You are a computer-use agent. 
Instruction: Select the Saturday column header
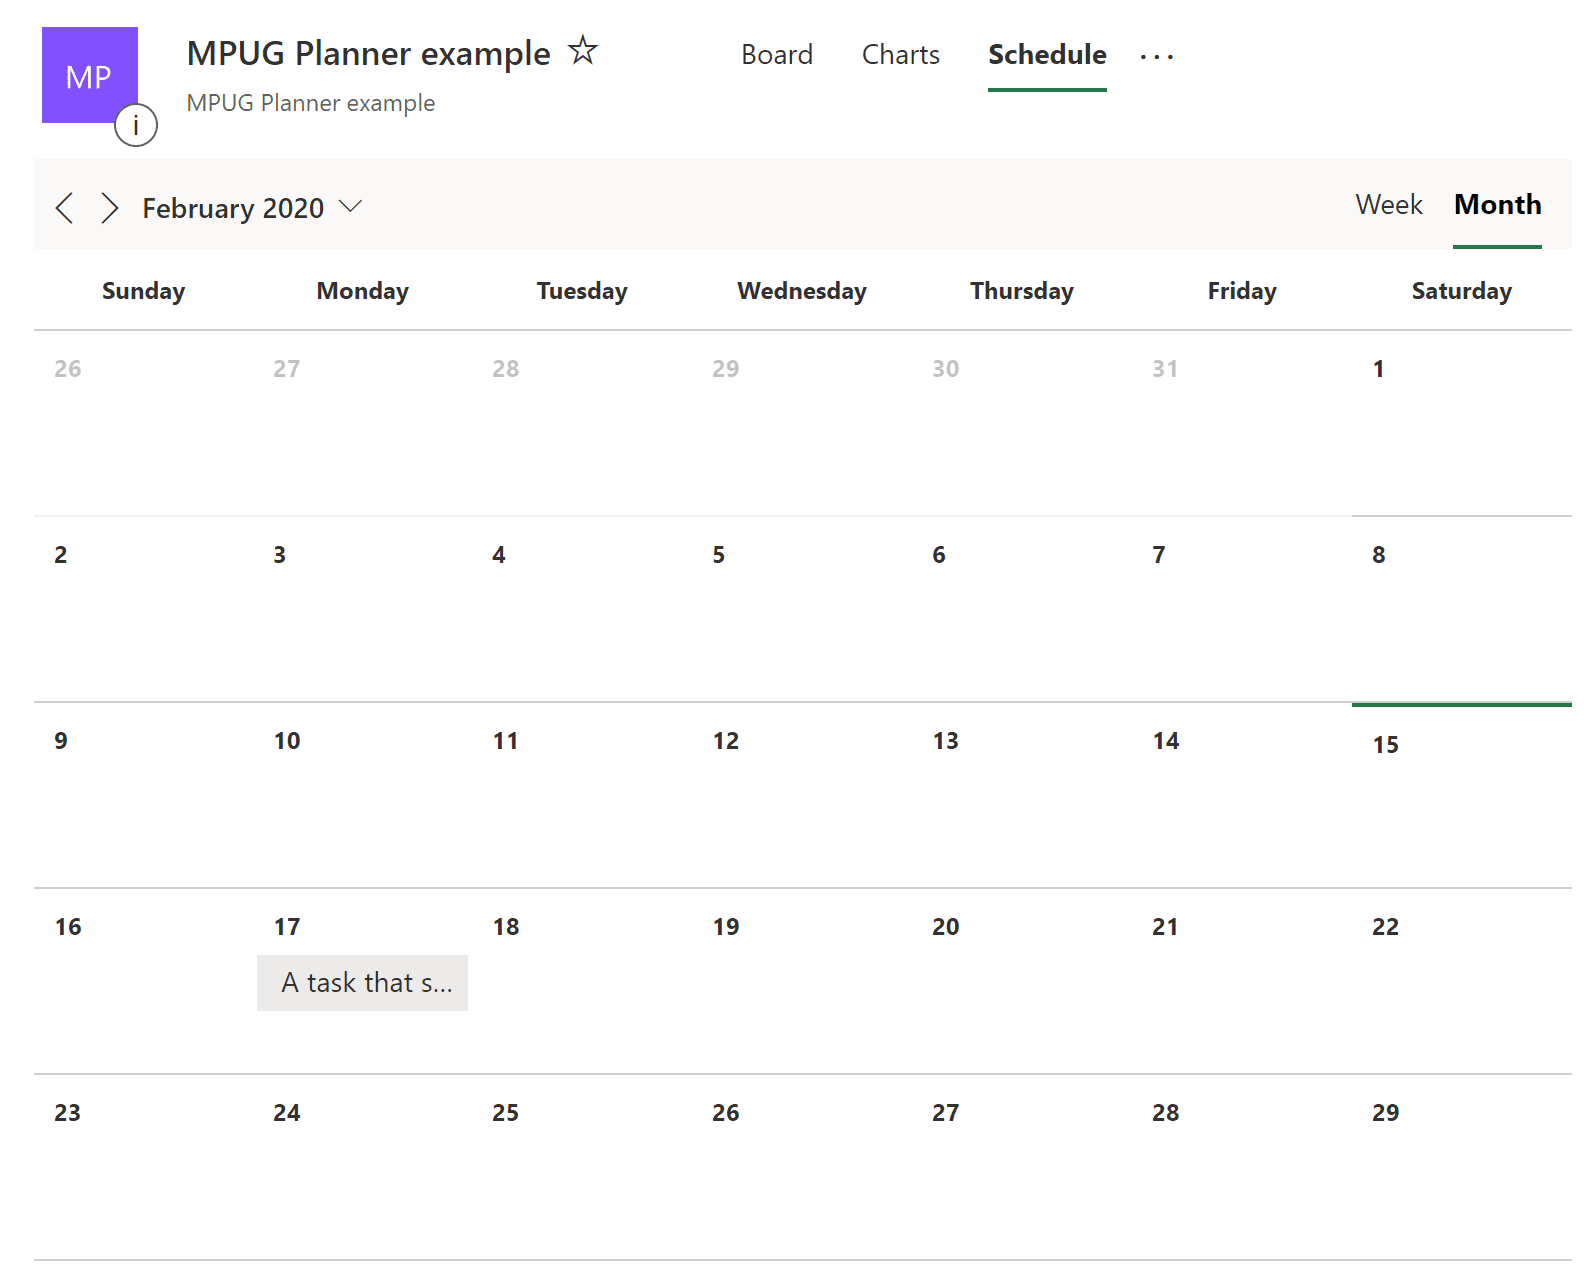click(1462, 291)
